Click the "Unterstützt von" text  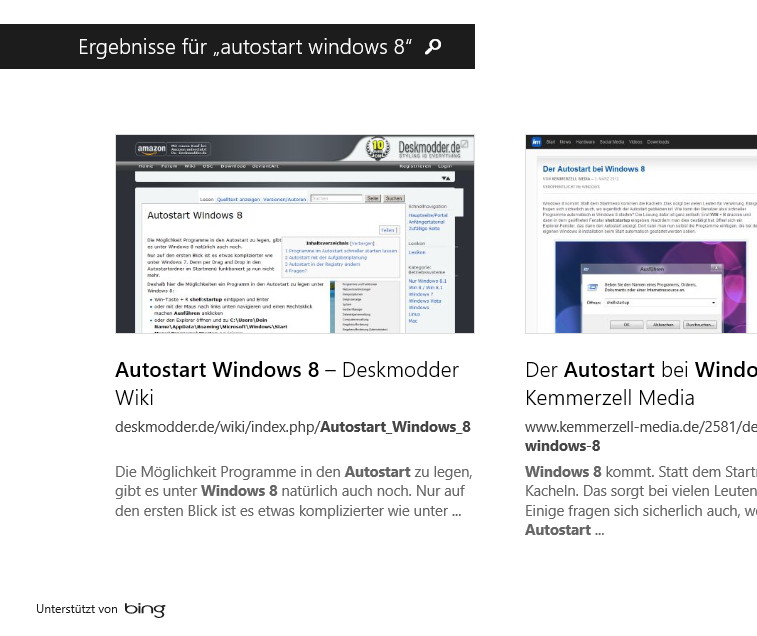pos(77,609)
